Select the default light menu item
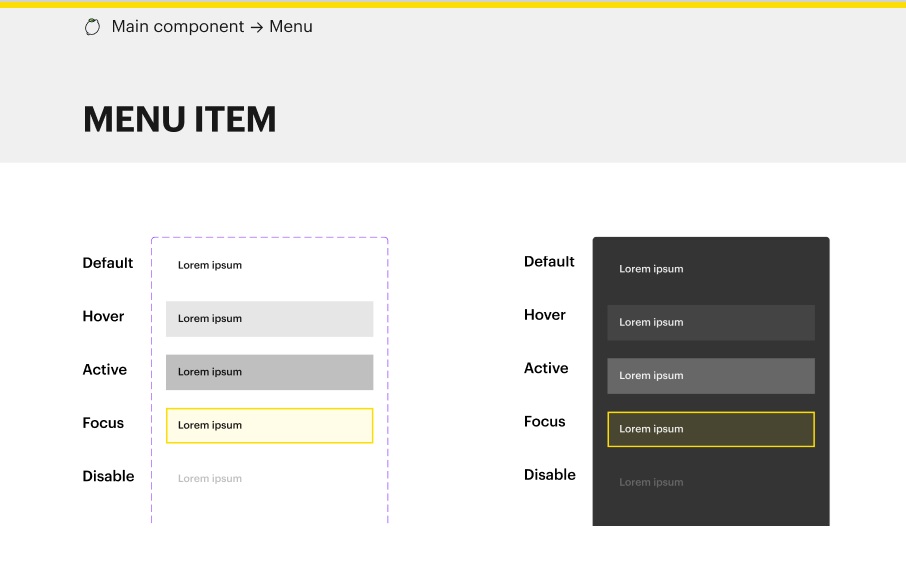Image resolution: width=906 pixels, height=569 pixels. pyautogui.click(x=269, y=266)
